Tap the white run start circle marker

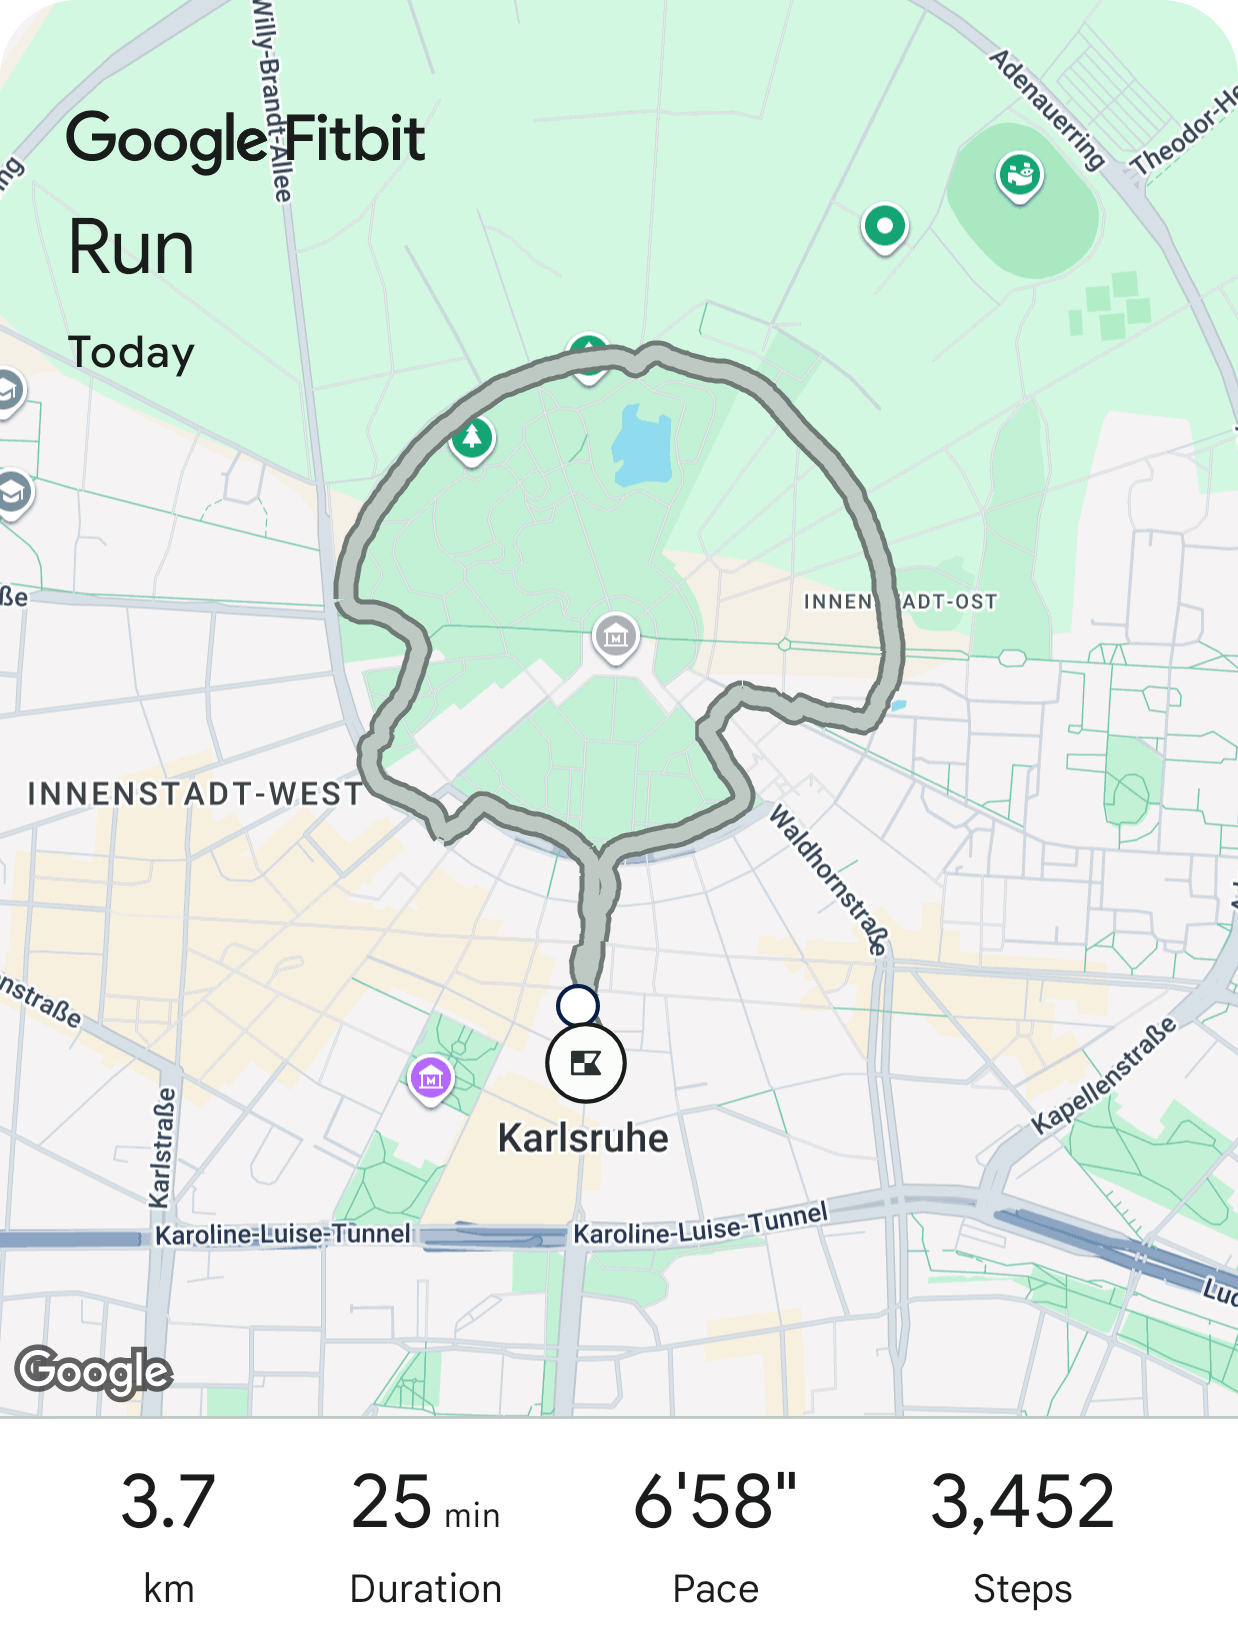click(x=578, y=1005)
